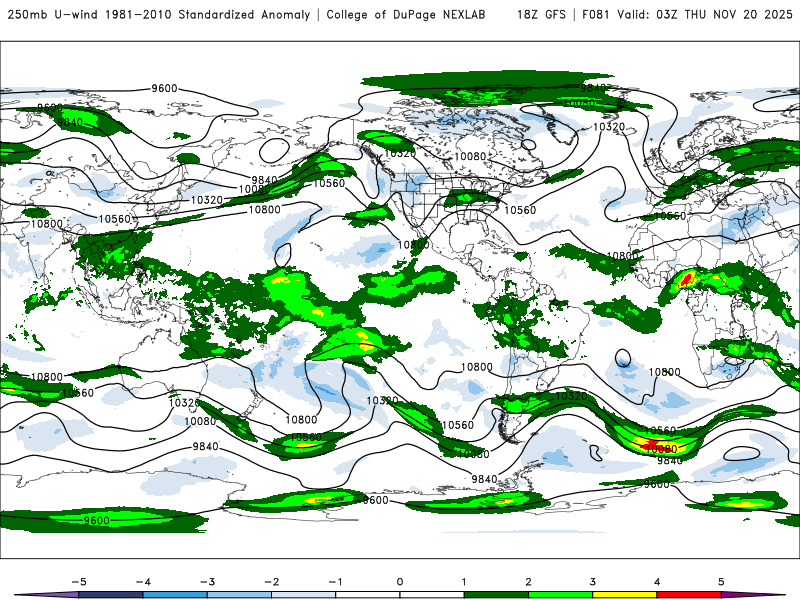Click the '0' colorbar tick label
800x600 pixels.
click(x=400, y=582)
